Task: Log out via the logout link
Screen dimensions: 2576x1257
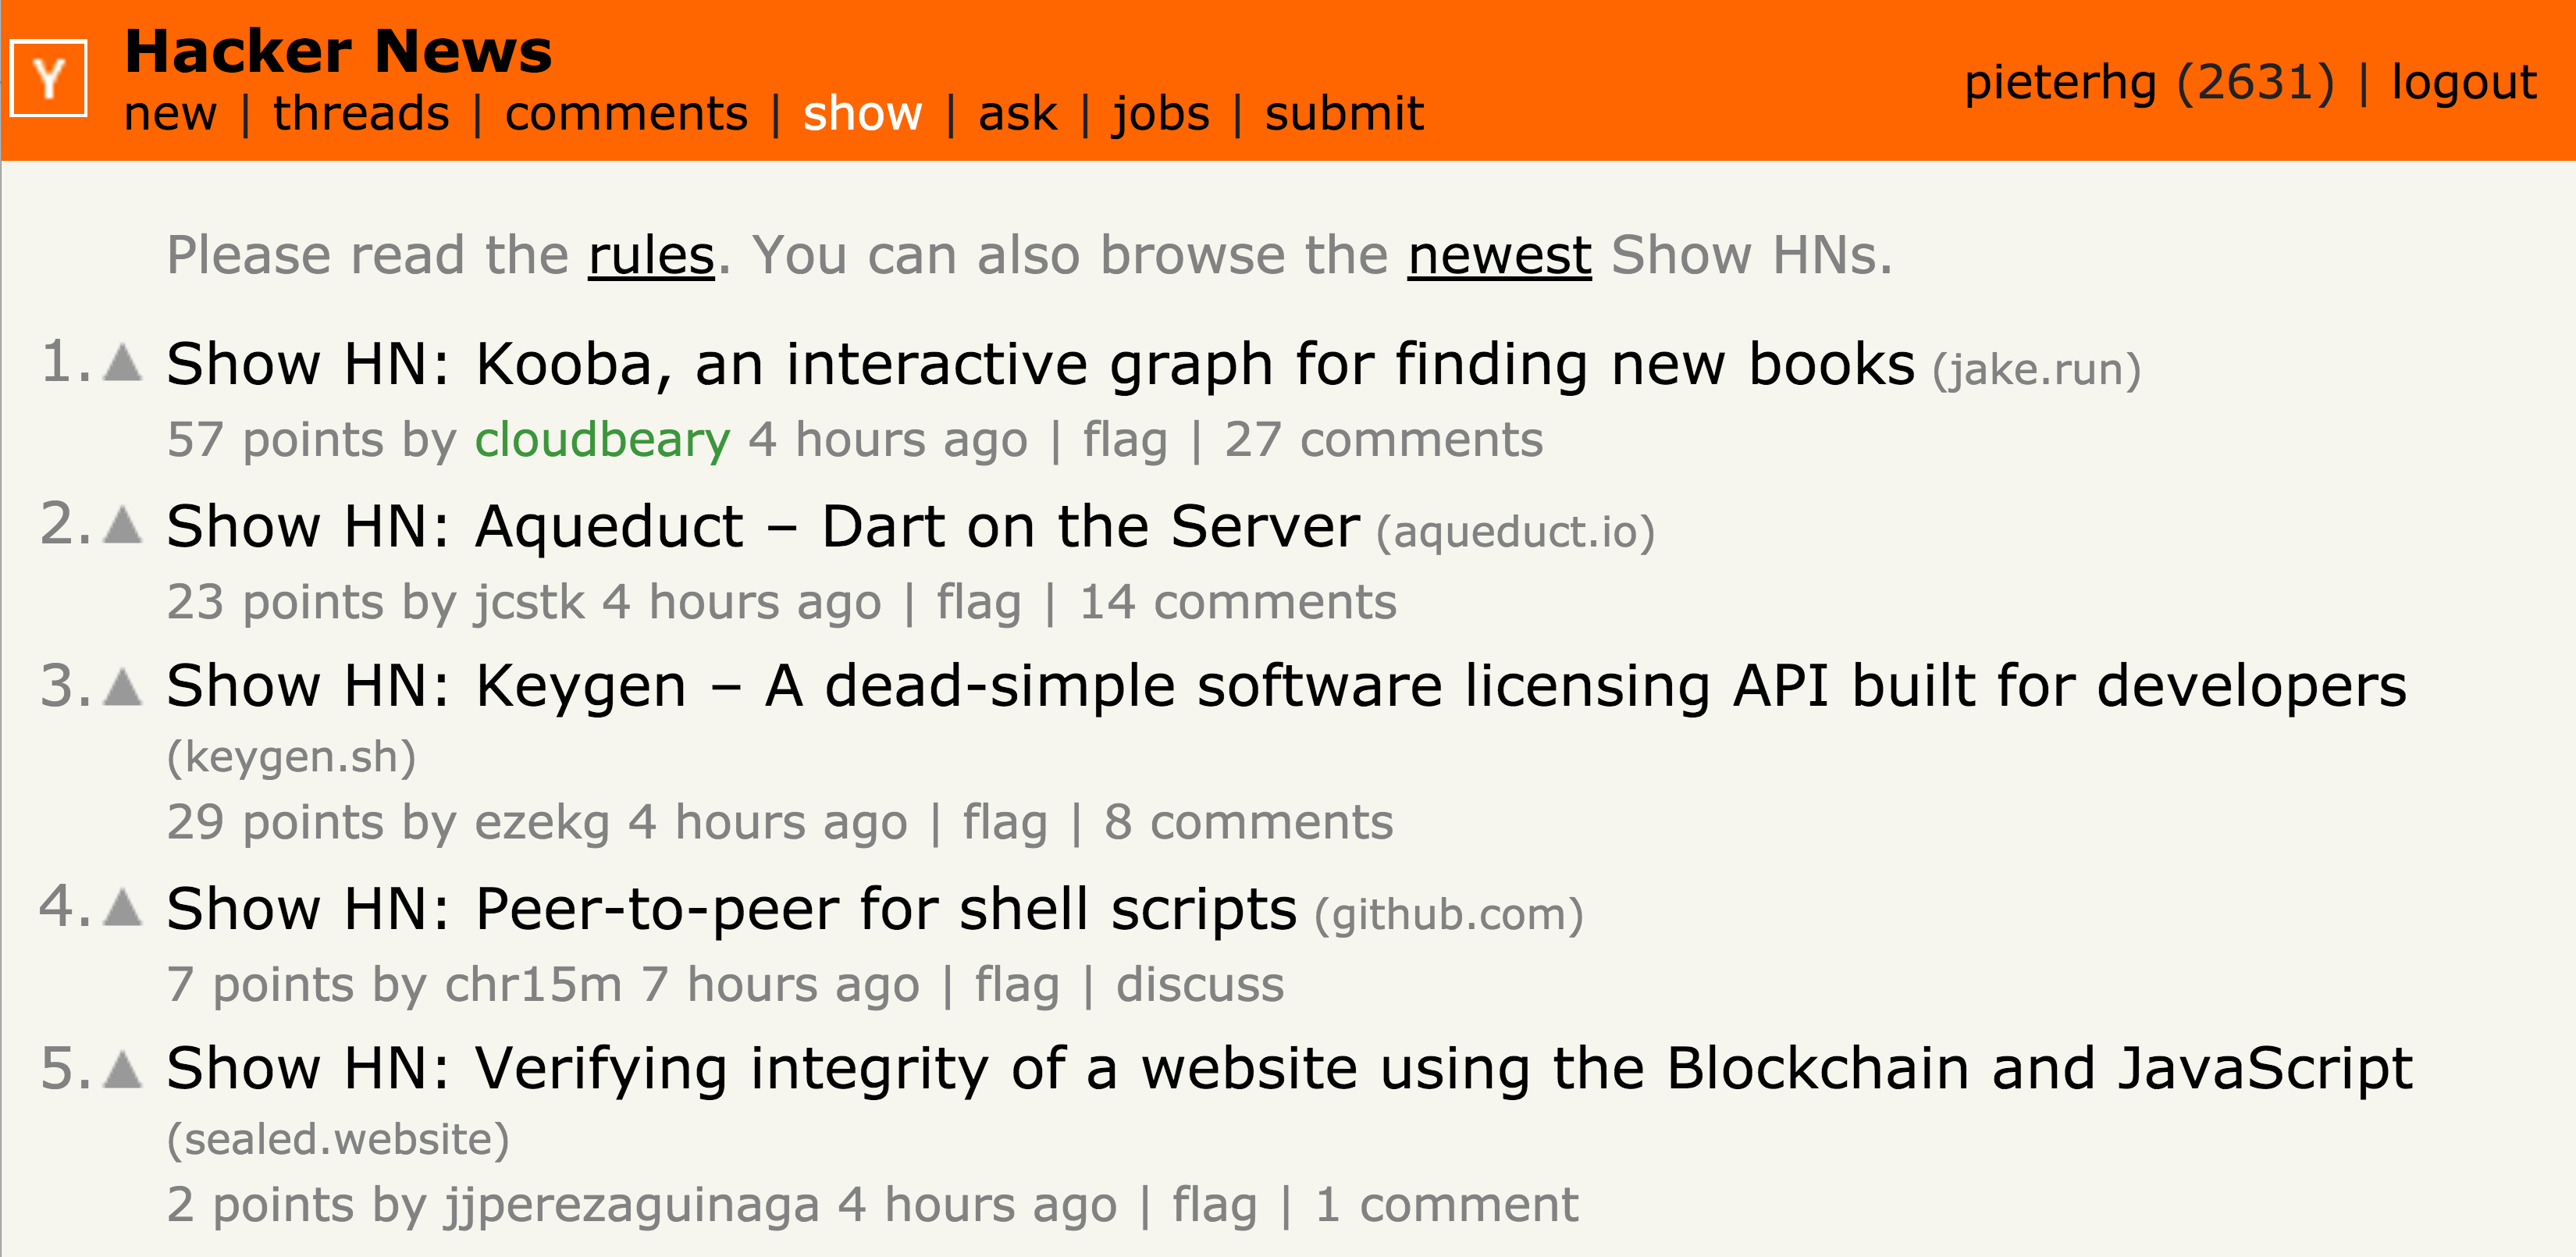Action: [x=2463, y=82]
